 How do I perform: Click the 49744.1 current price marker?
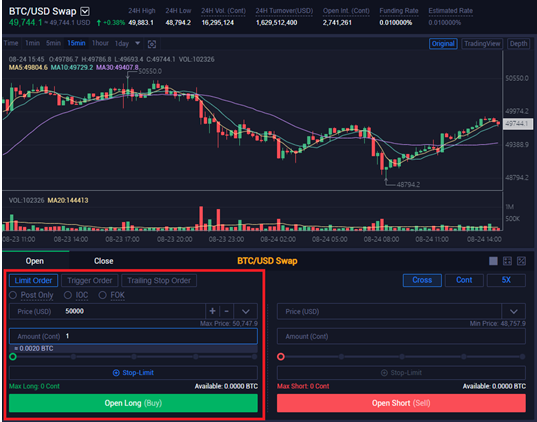pos(517,124)
